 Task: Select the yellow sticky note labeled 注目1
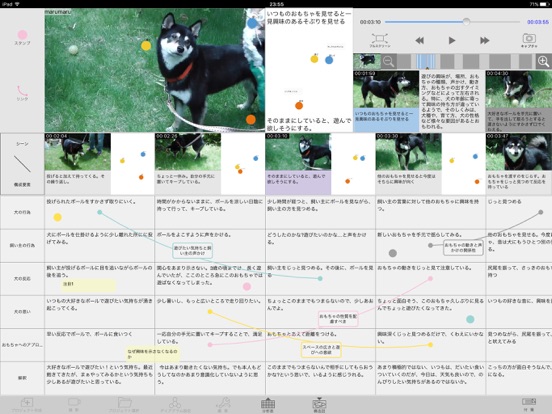click(88, 285)
